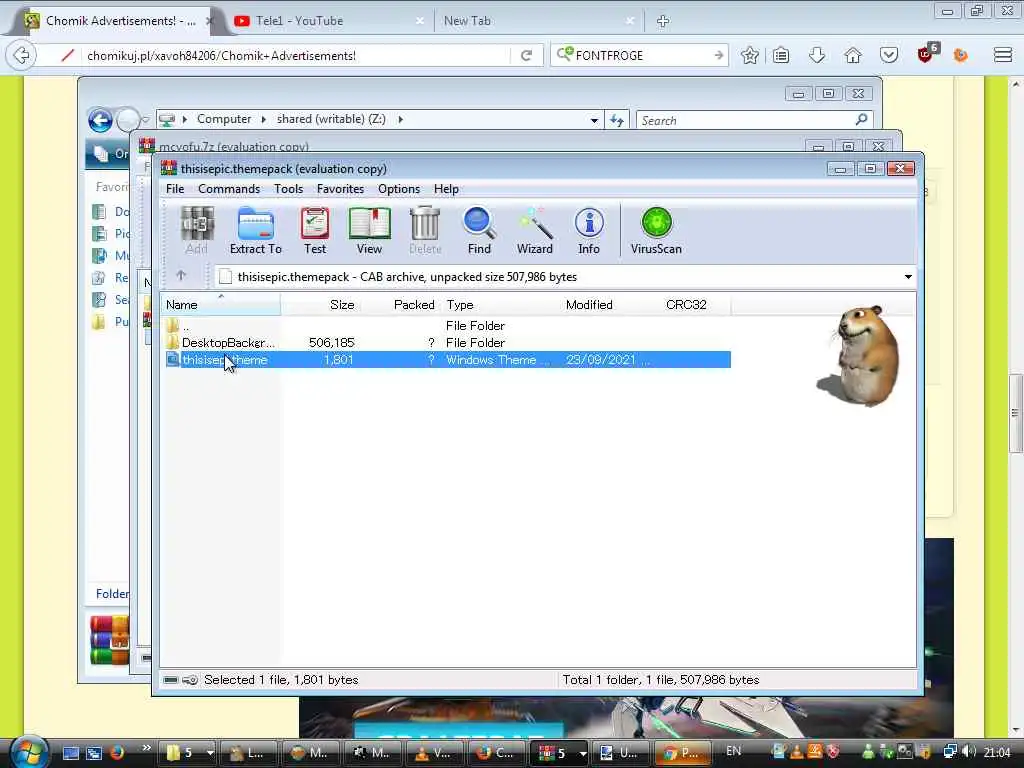Click the Find magnifier icon
The width and height of the screenshot is (1024, 768).
point(479,230)
